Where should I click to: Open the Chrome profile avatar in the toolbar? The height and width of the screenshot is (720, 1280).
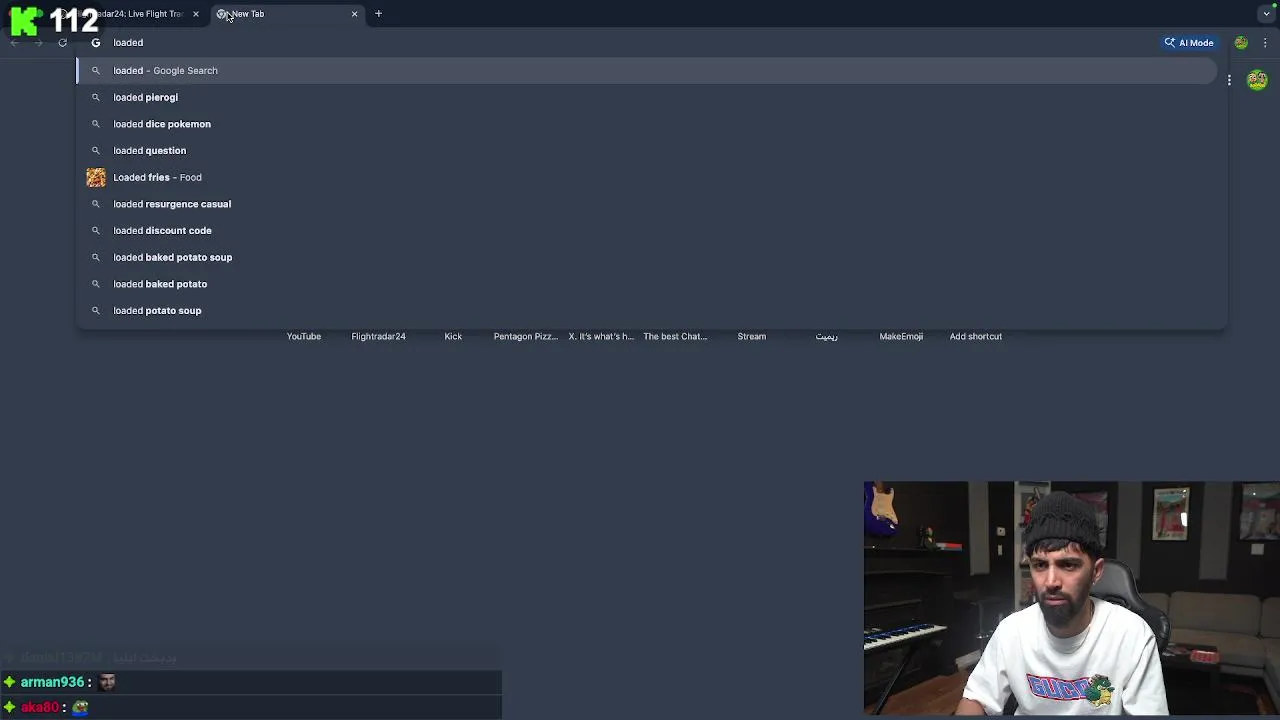pyautogui.click(x=1241, y=42)
